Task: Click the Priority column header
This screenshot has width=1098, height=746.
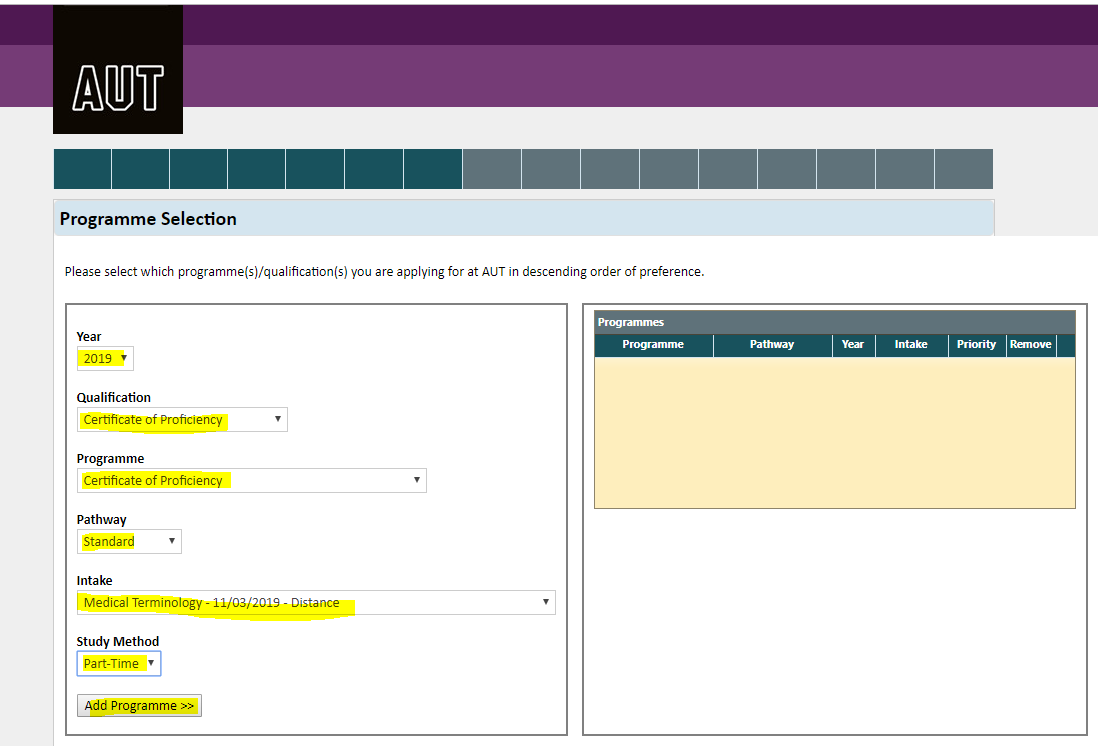Action: [976, 345]
